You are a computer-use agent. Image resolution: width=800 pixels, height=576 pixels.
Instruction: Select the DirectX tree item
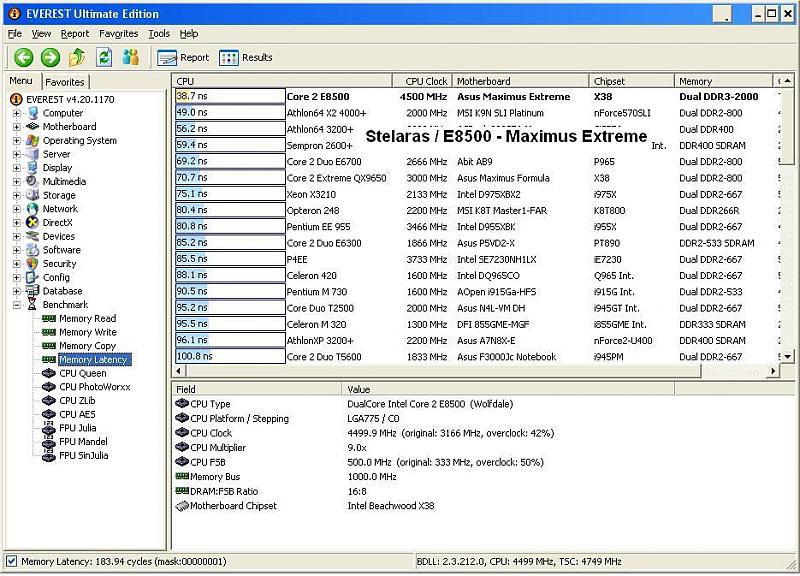(x=58, y=222)
